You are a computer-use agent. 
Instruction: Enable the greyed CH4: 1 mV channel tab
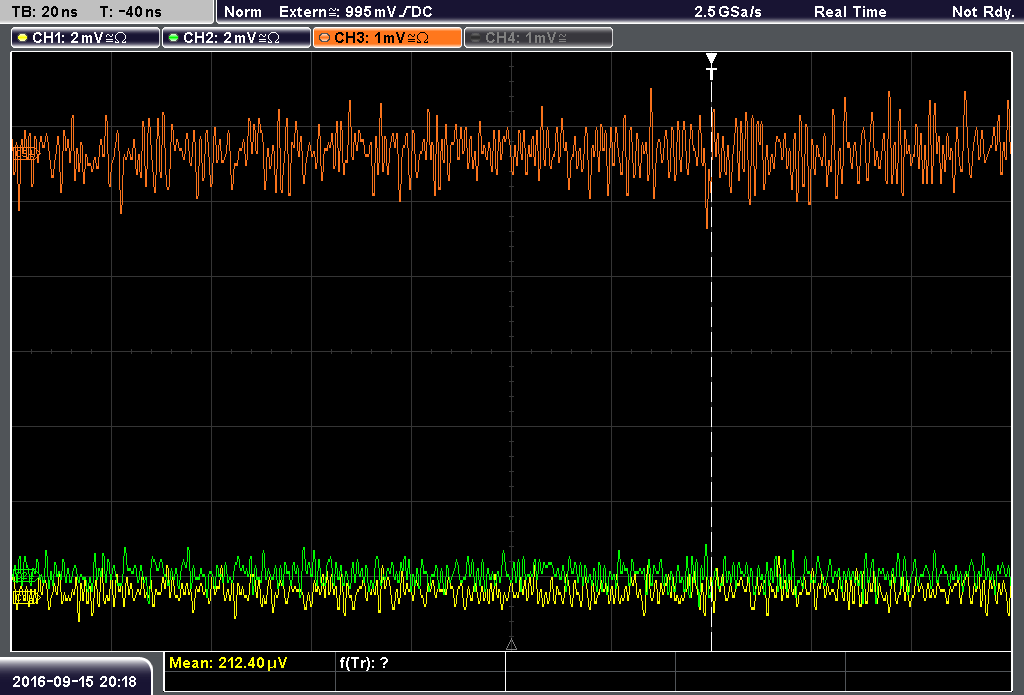click(x=538, y=38)
